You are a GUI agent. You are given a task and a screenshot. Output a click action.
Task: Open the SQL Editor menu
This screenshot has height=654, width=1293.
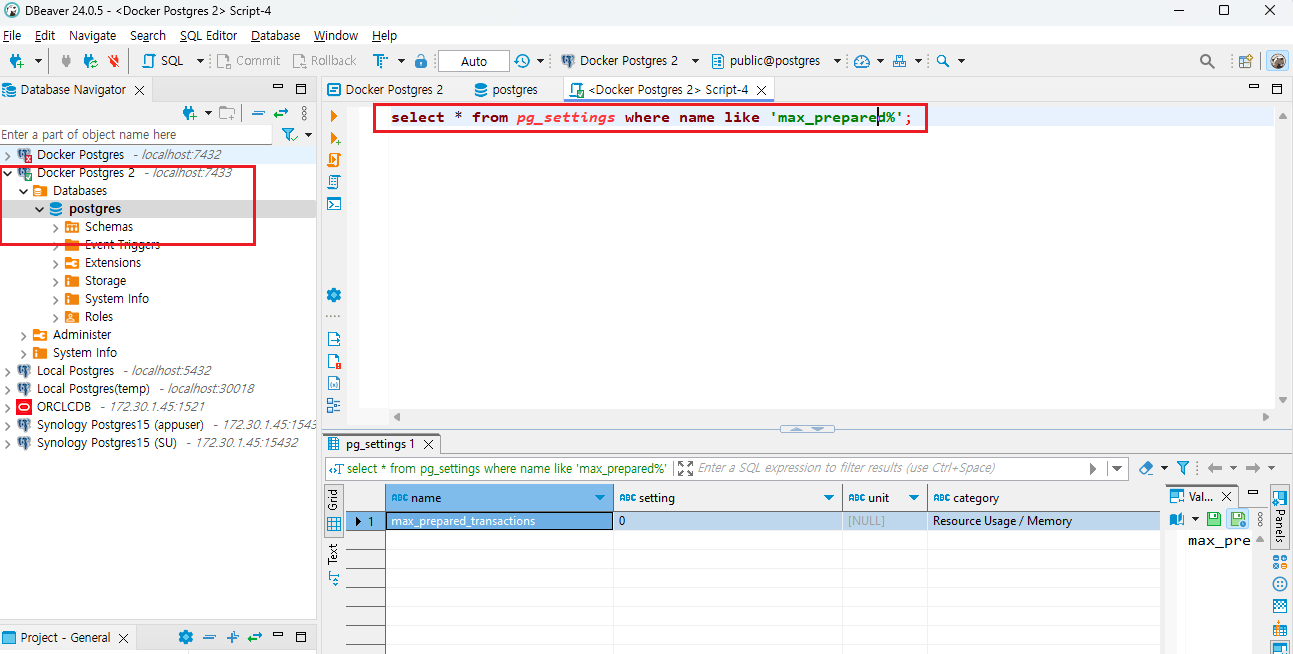pos(208,35)
